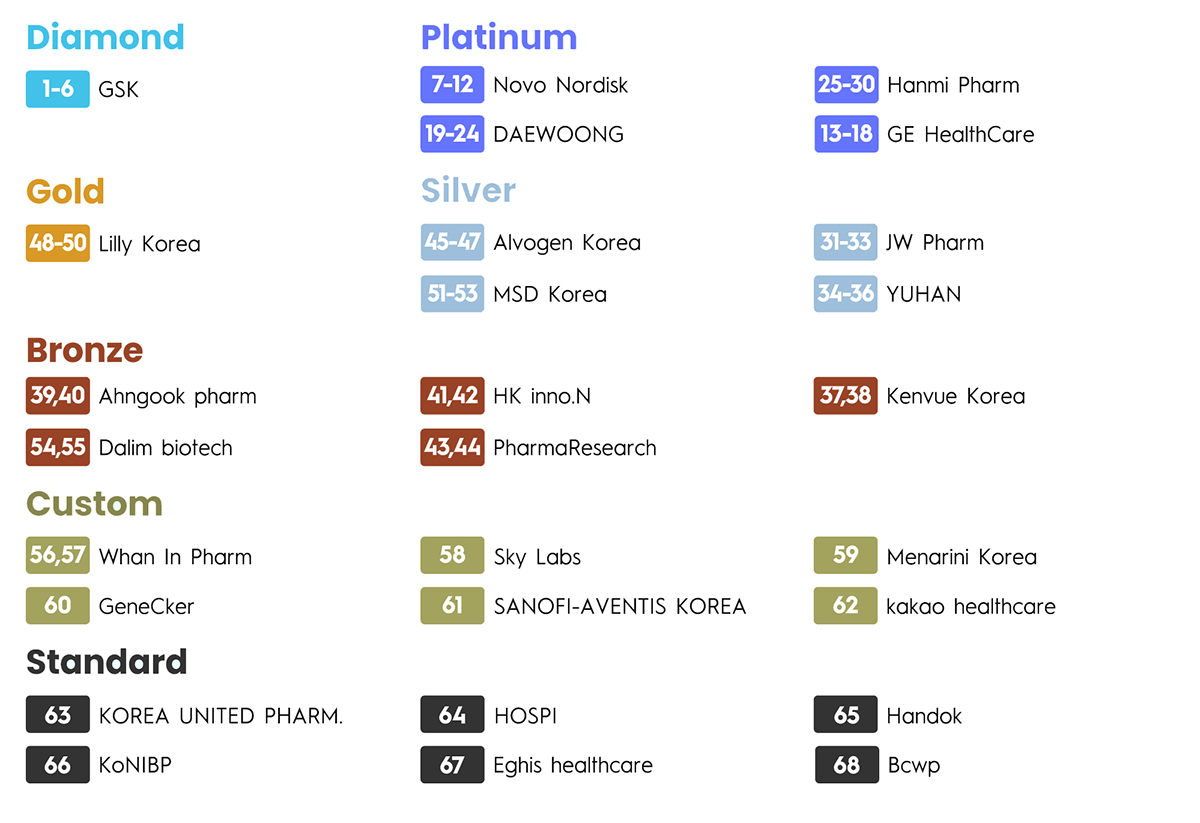
Task: Click the Hanmi Pharm sponsor name
Action: coord(953,85)
